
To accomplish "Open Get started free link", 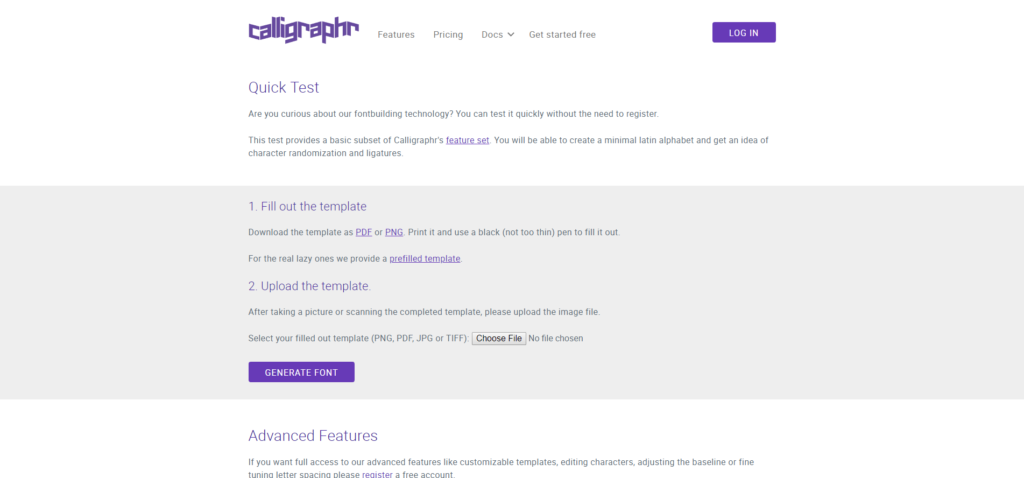I will (x=562, y=35).
